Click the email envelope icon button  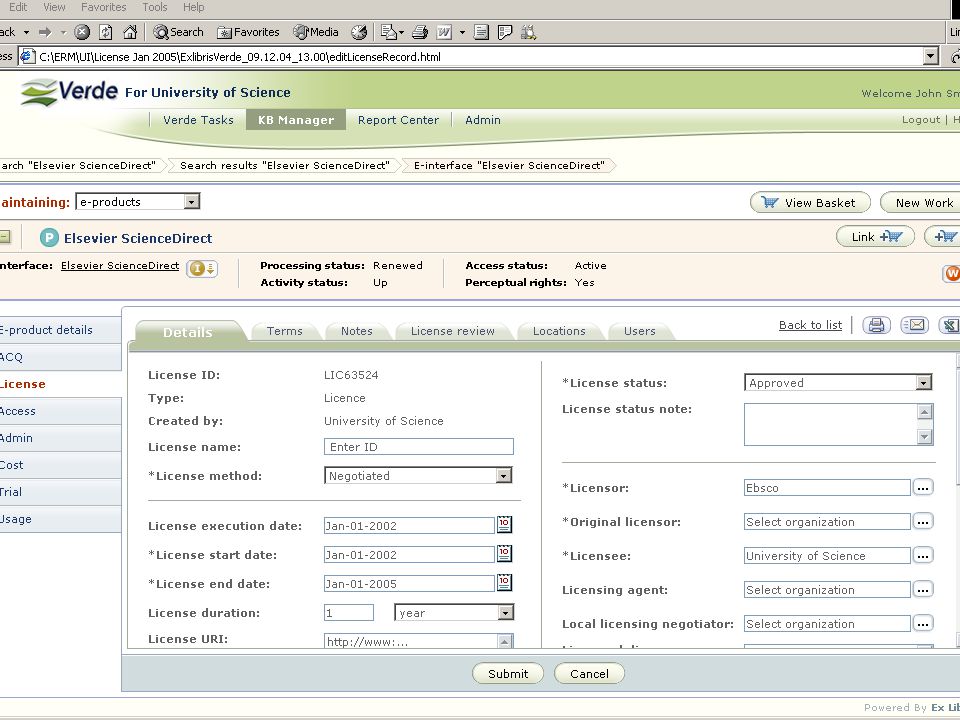(x=915, y=325)
